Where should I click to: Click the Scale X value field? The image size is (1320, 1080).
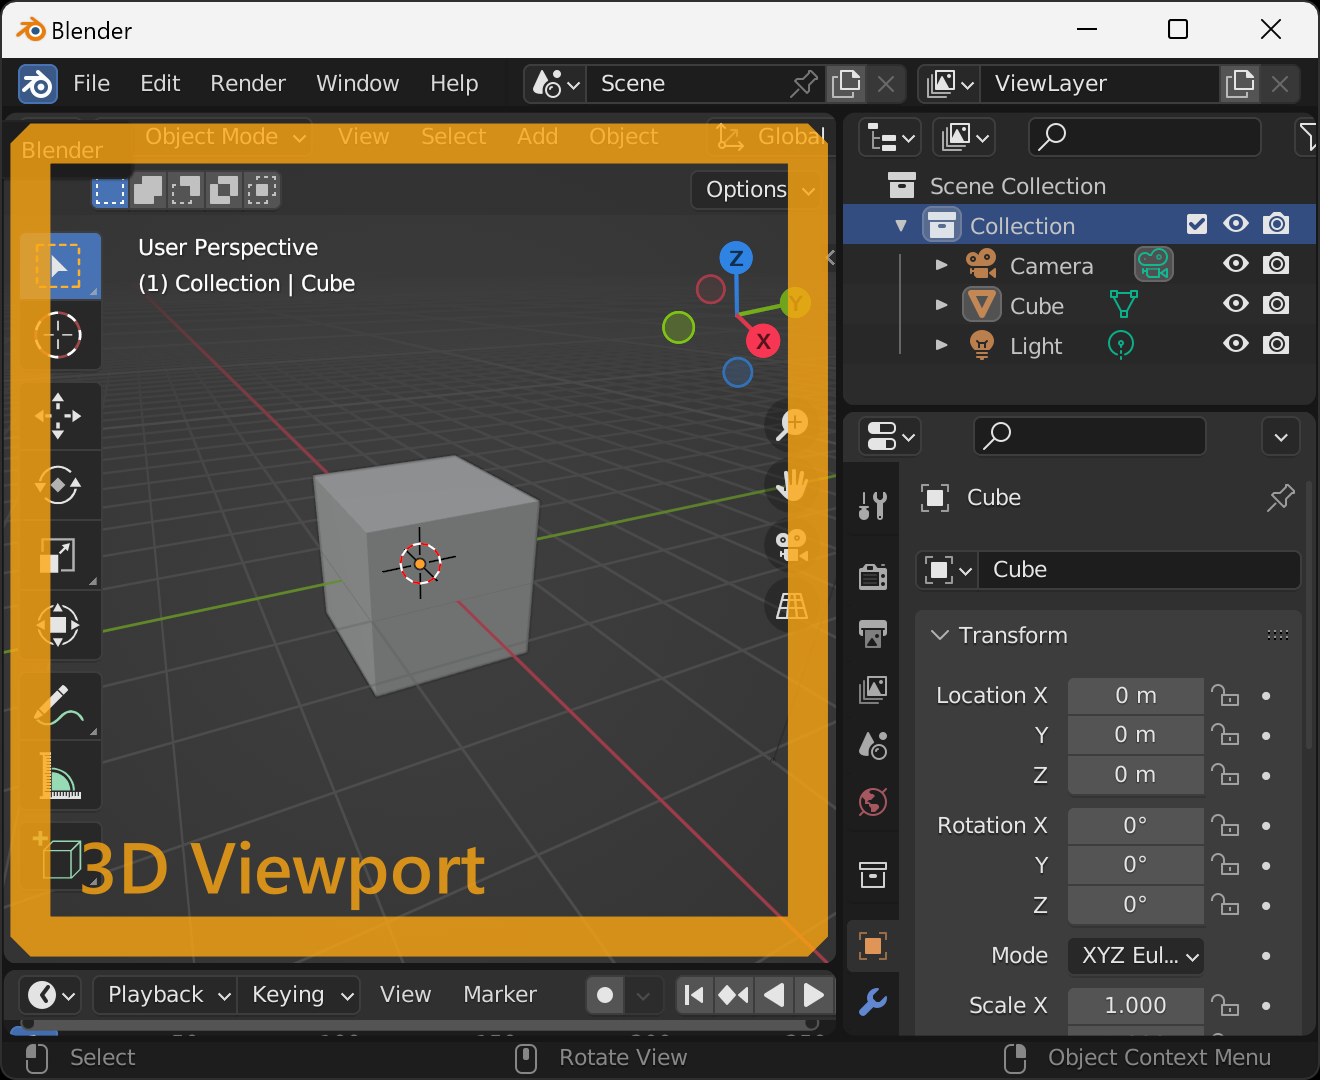pyautogui.click(x=1136, y=1006)
